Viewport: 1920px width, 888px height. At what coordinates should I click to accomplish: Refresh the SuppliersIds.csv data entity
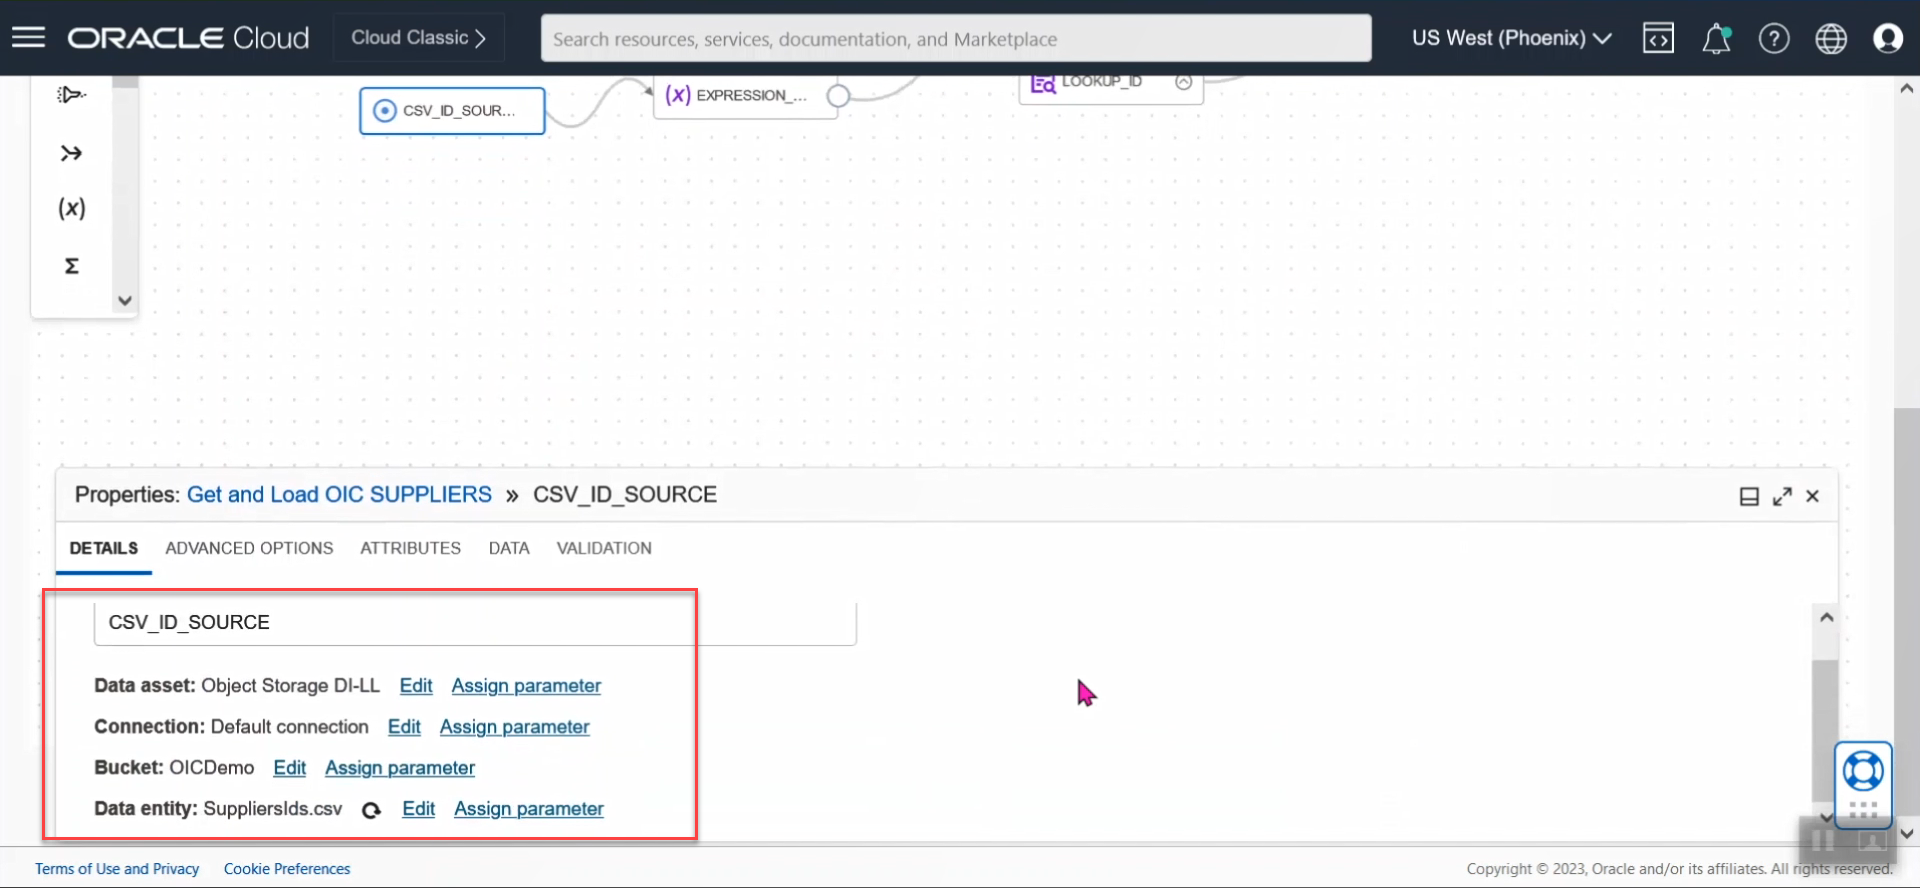[371, 810]
